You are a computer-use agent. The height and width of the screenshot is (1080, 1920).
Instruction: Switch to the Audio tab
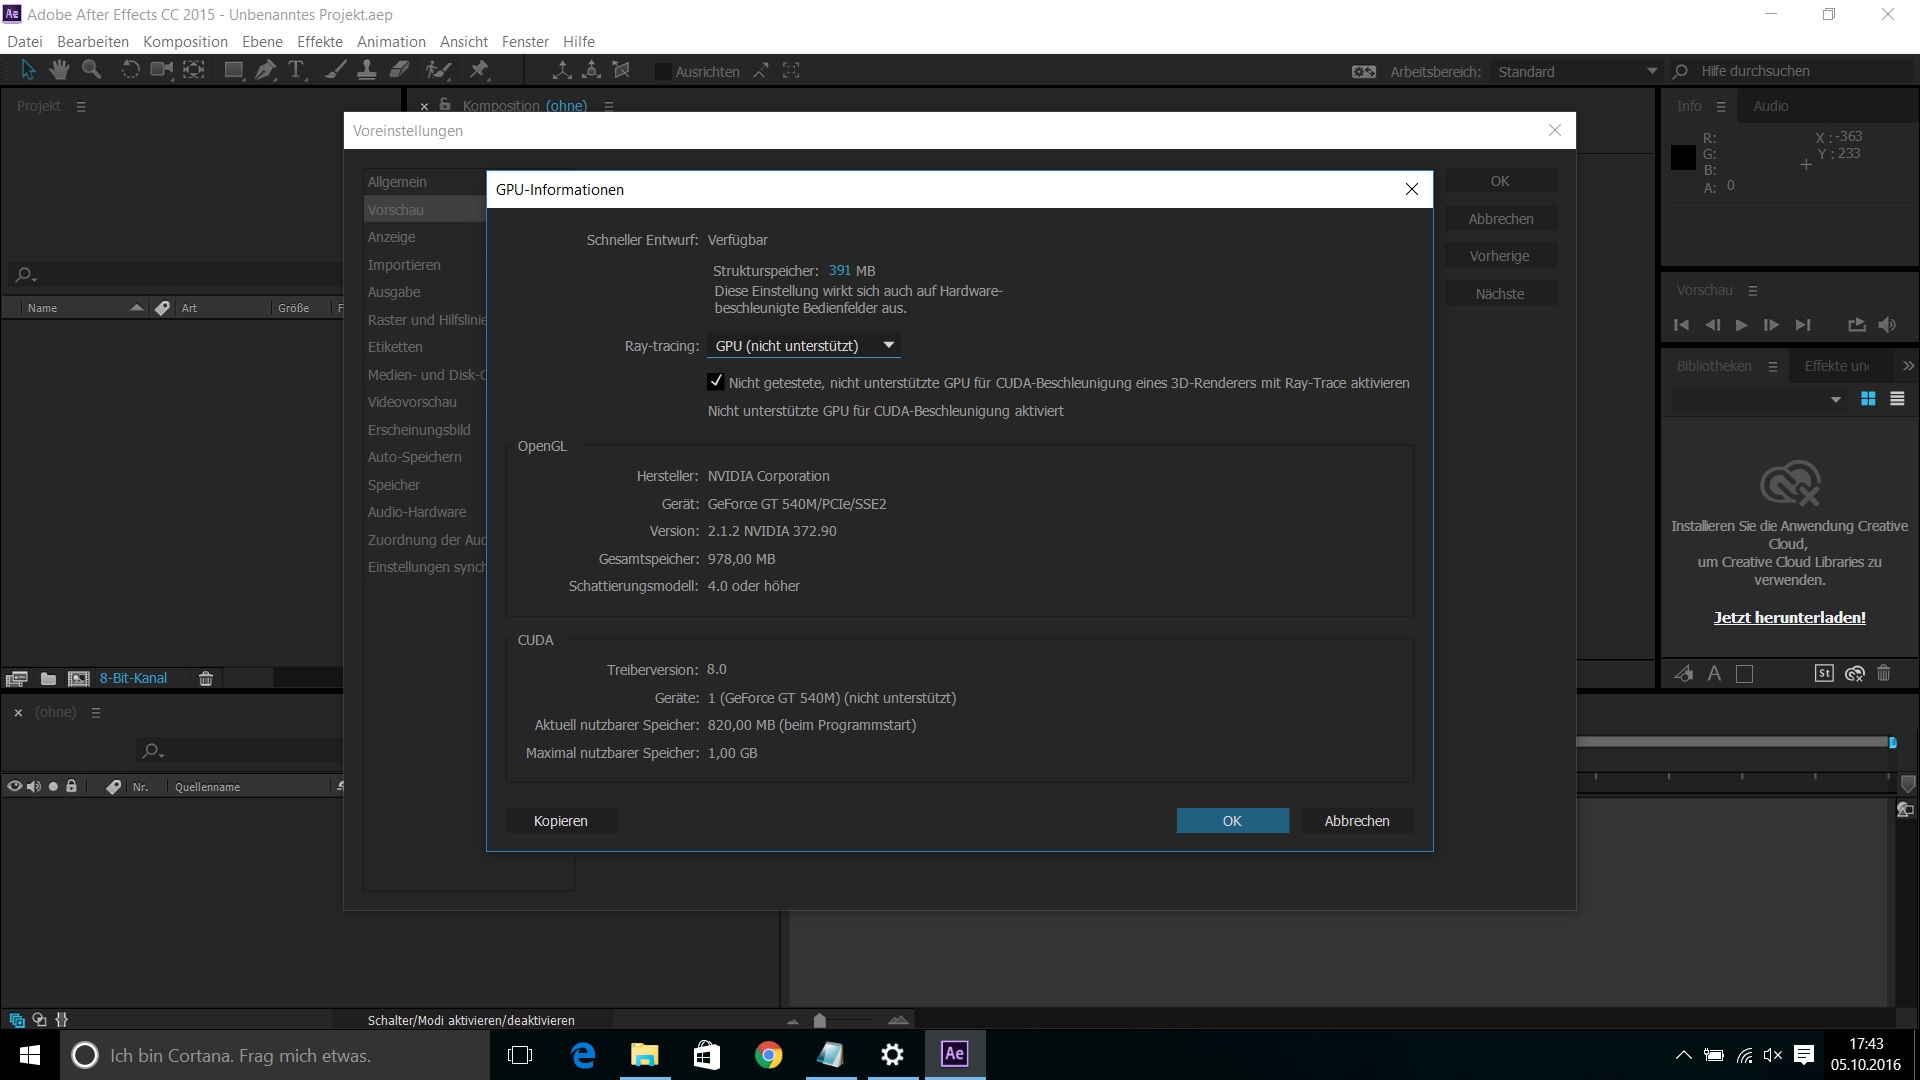tap(1770, 106)
